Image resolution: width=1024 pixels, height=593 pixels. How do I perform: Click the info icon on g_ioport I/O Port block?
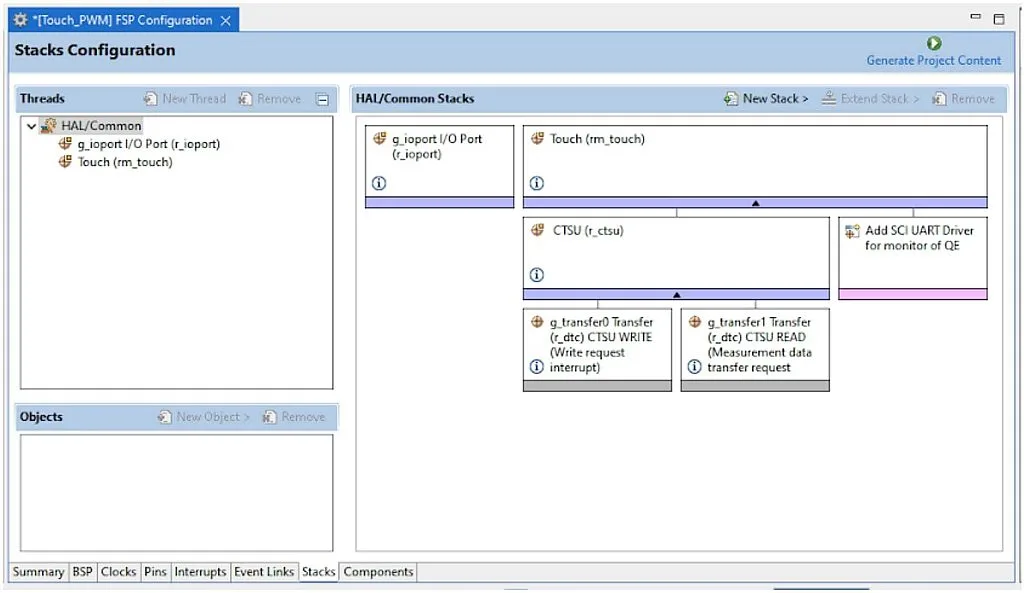pos(378,183)
